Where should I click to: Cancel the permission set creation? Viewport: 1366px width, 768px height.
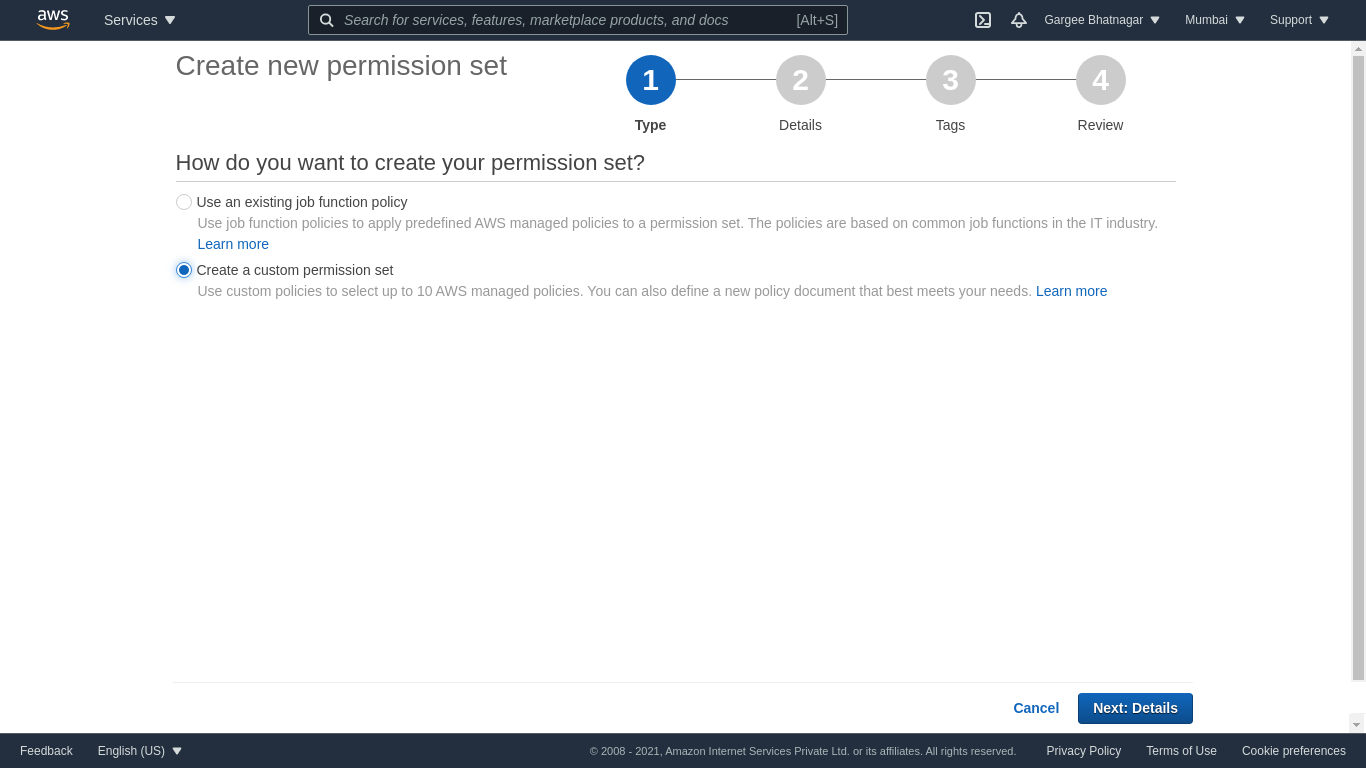(x=1036, y=708)
